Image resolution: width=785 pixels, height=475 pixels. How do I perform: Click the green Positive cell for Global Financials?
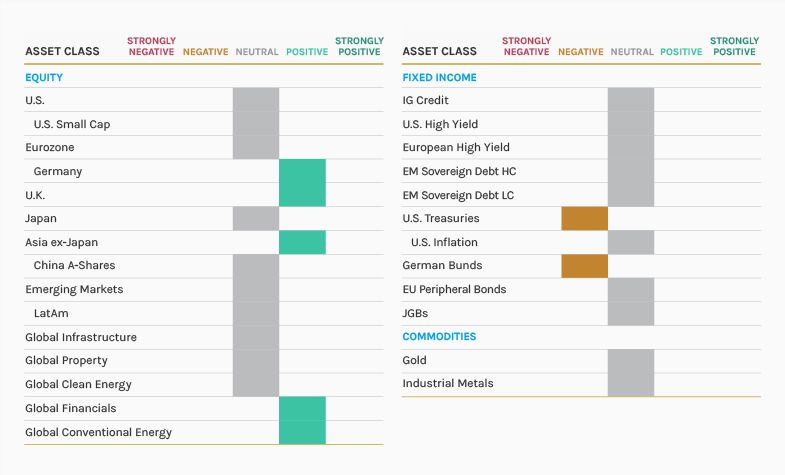tap(302, 408)
